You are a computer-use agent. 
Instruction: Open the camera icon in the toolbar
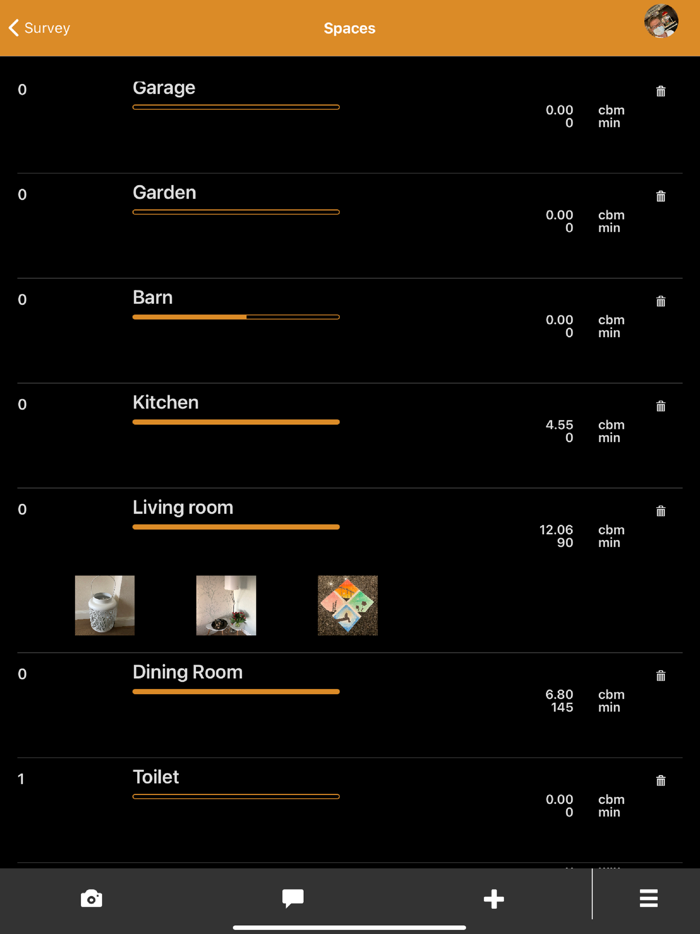click(91, 899)
